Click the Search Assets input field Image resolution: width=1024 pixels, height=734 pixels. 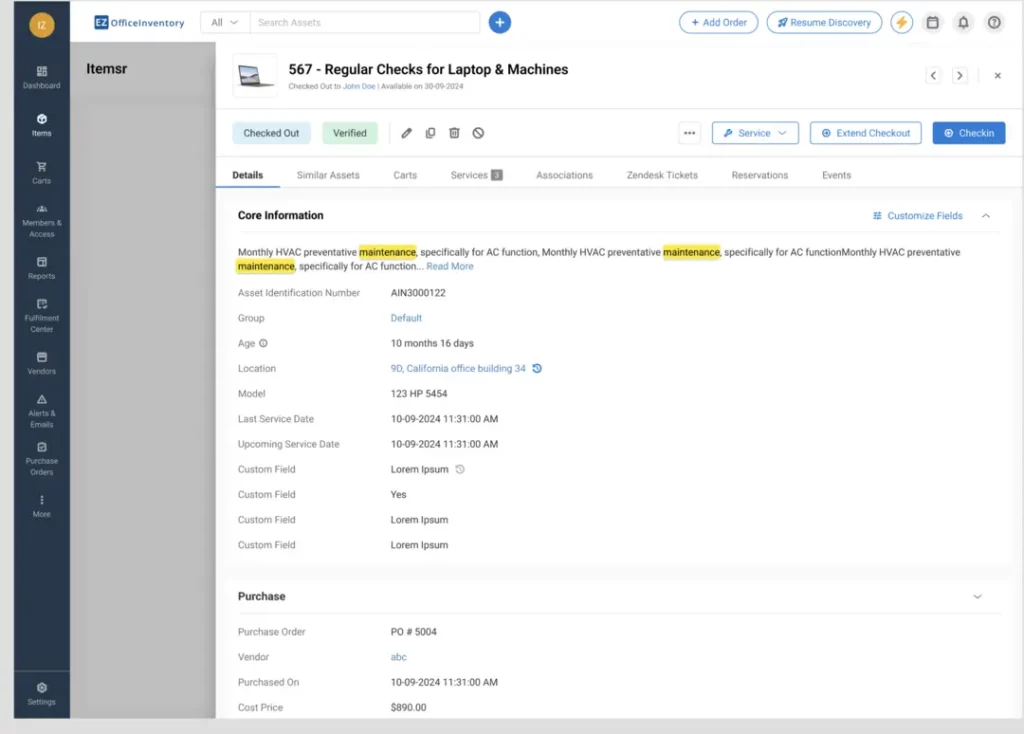[365, 22]
